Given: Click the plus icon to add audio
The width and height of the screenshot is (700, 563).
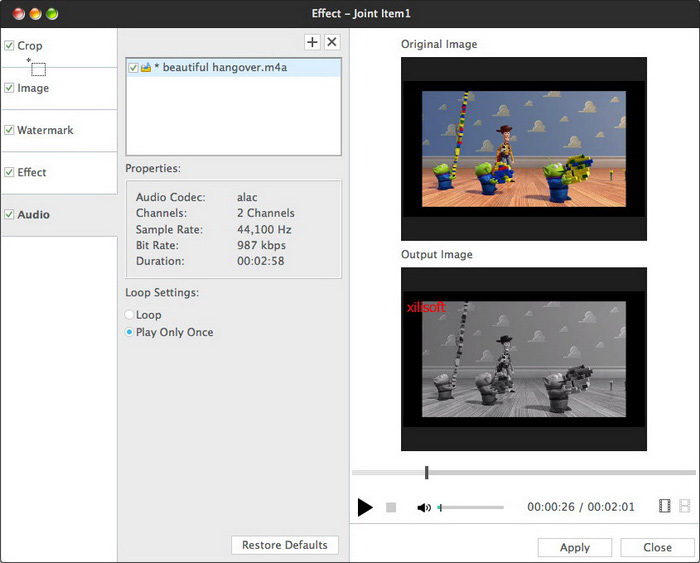Looking at the screenshot, I should click(x=312, y=42).
